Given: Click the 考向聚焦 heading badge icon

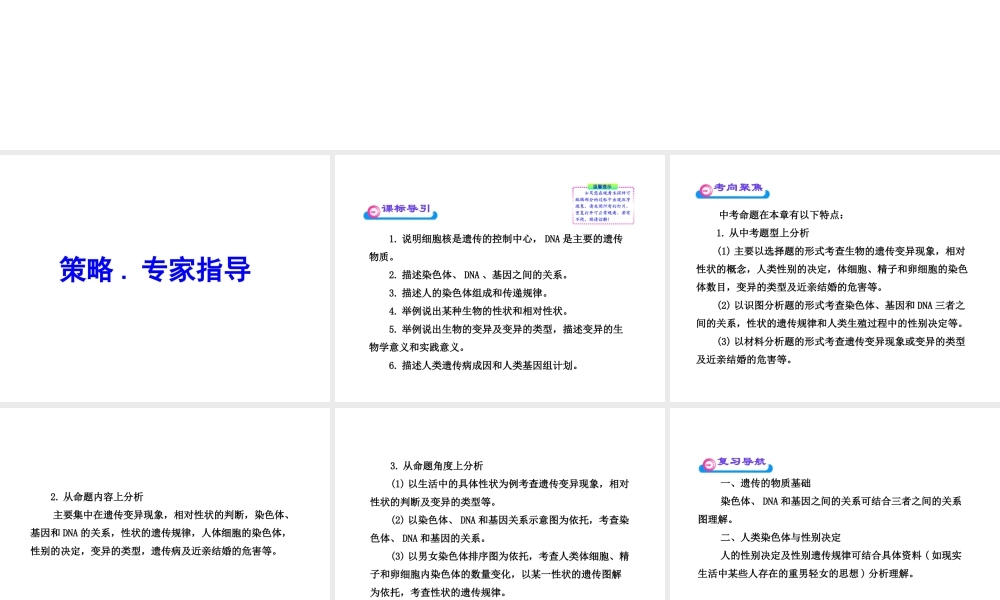Looking at the screenshot, I should (x=733, y=190).
